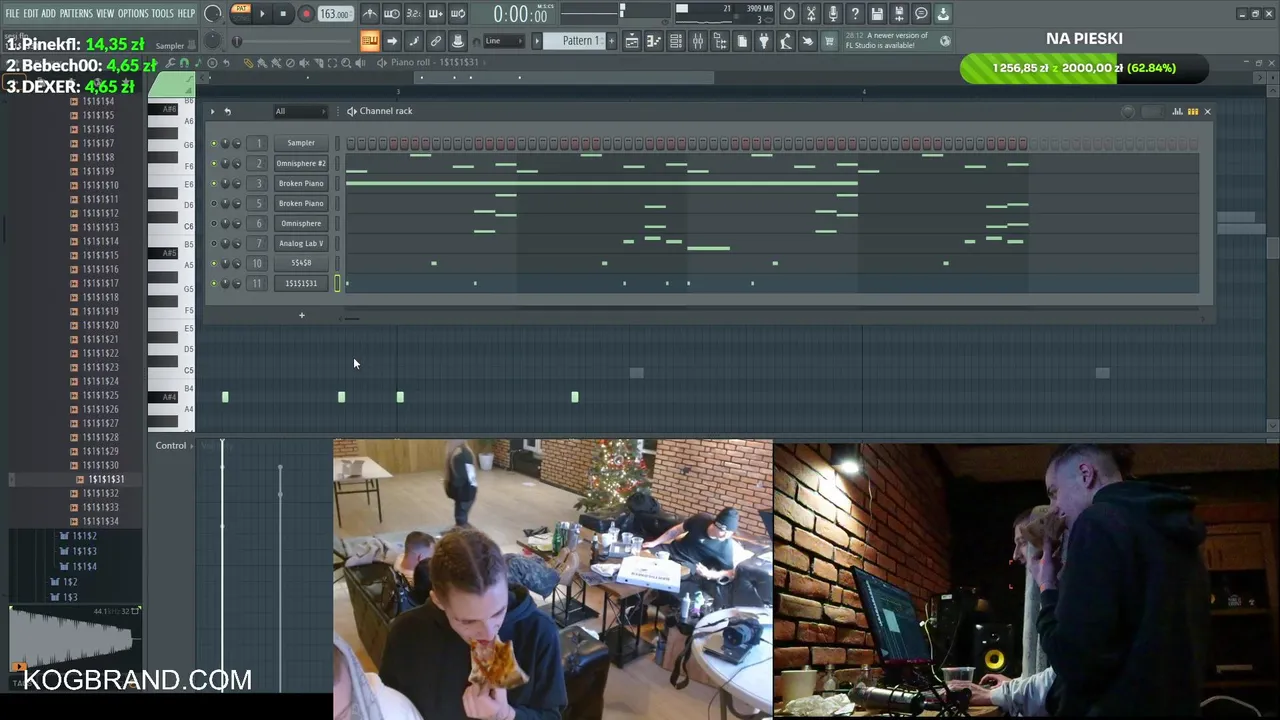Add a channel with plus button
Viewport: 1280px width, 720px height.
pyautogui.click(x=301, y=315)
